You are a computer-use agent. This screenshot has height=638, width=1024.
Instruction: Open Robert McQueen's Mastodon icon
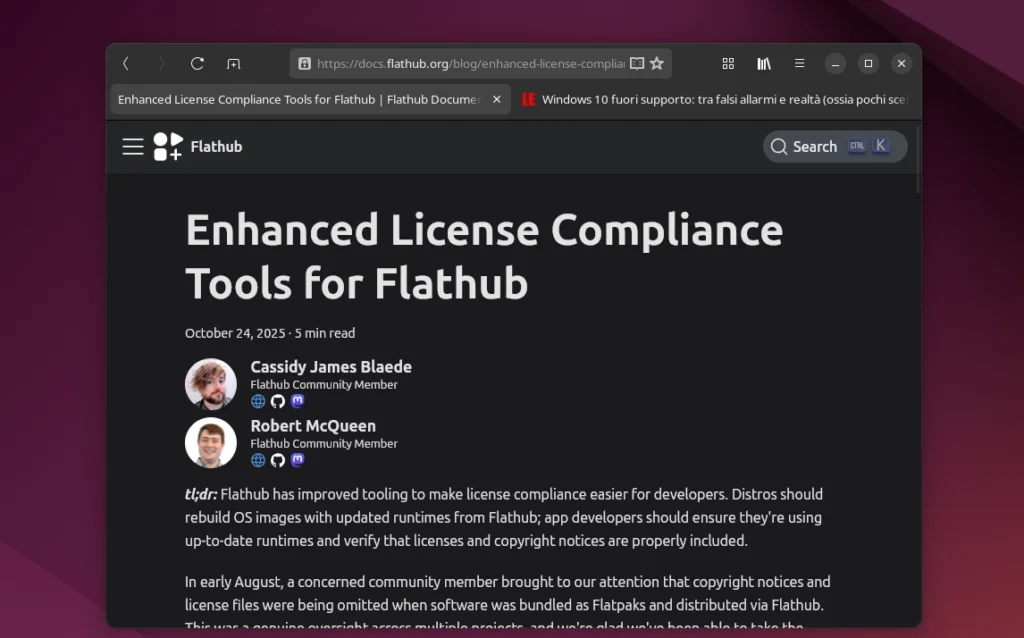(297, 460)
